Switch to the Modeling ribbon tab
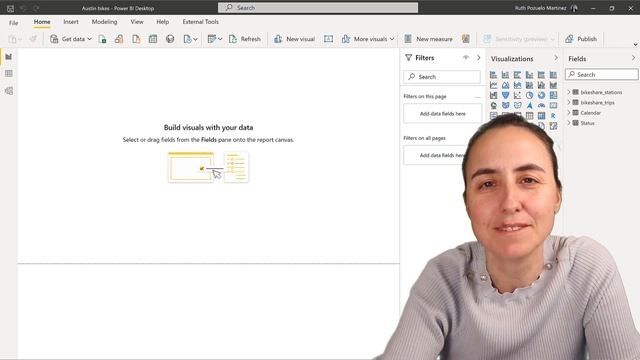 click(x=104, y=22)
